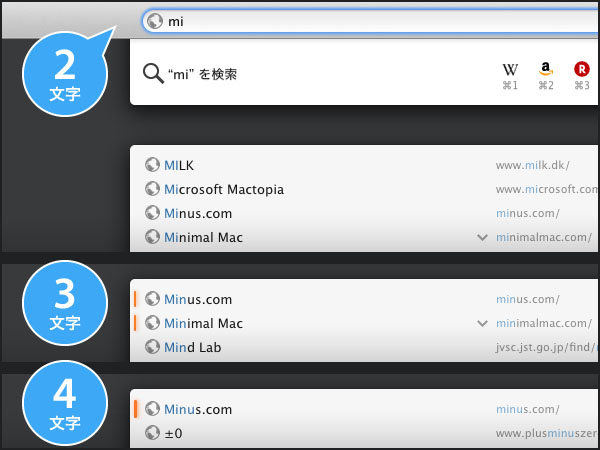Choose the ±0 suggestion
This screenshot has width=600, height=450.
tap(173, 433)
